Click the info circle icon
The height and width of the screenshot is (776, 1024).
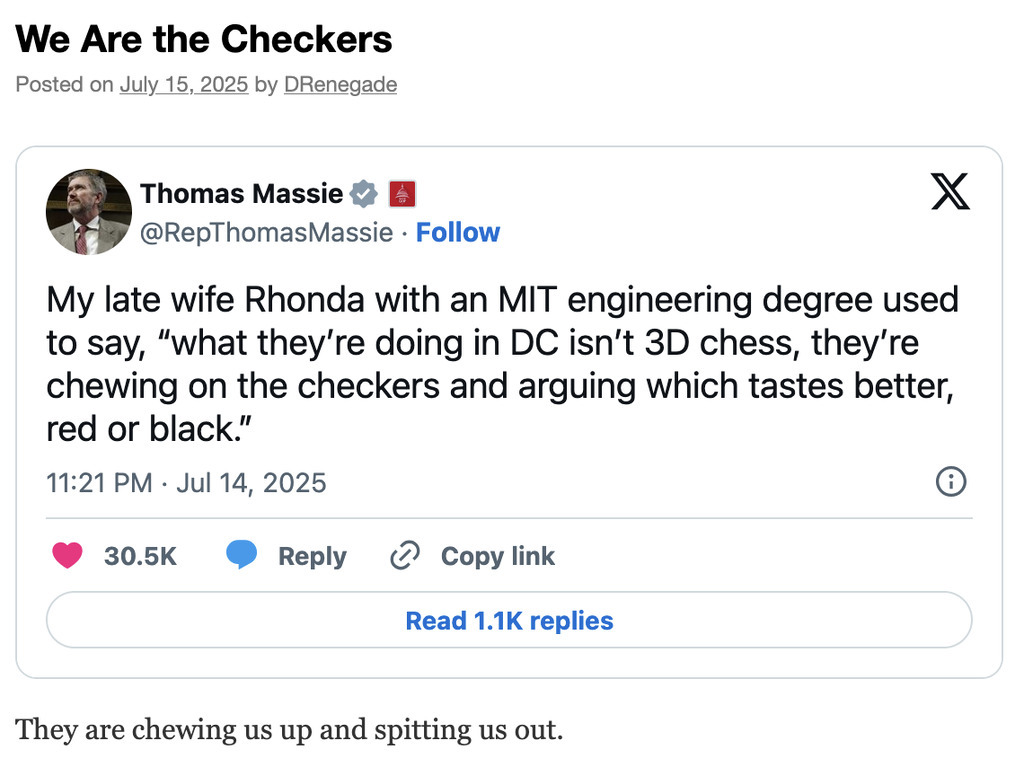[x=950, y=482]
